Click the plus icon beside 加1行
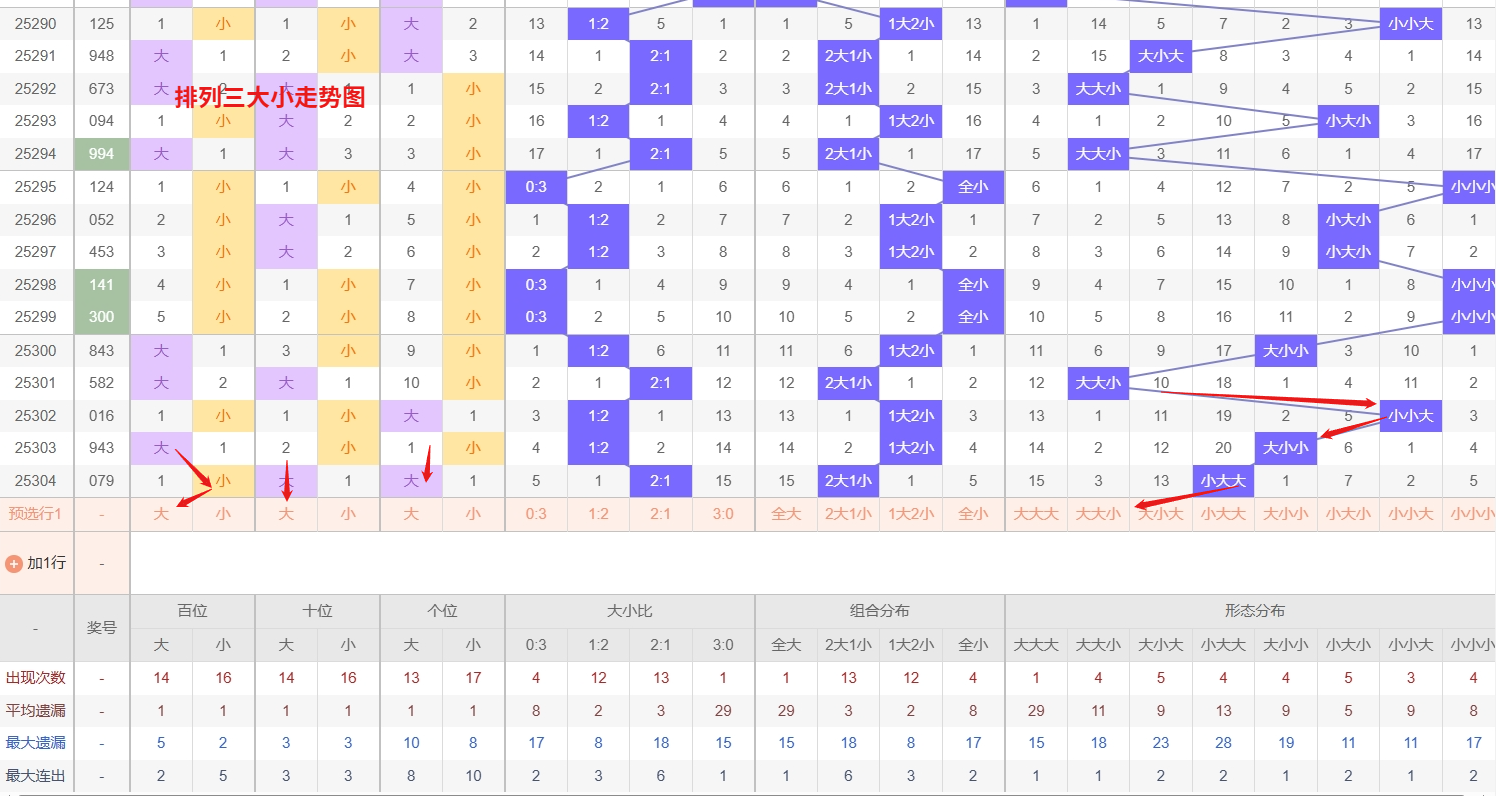Viewport: 1496px width, 796px height. [x=14, y=563]
